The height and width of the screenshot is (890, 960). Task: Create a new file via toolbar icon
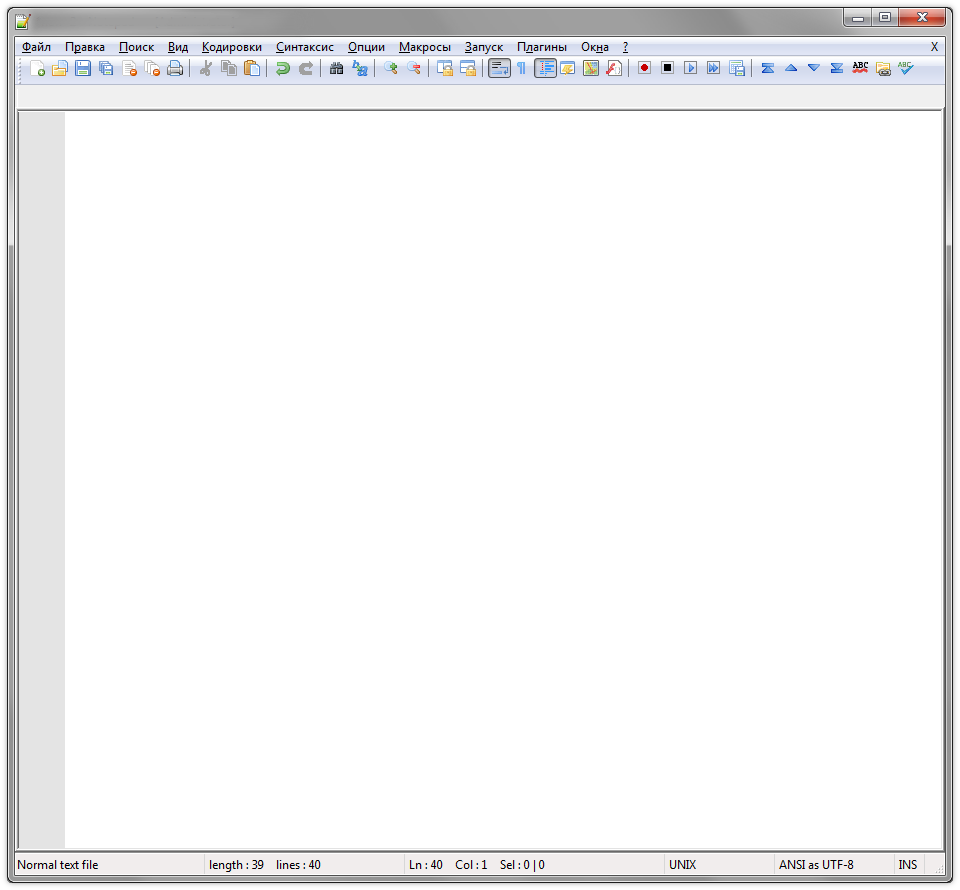[37, 68]
